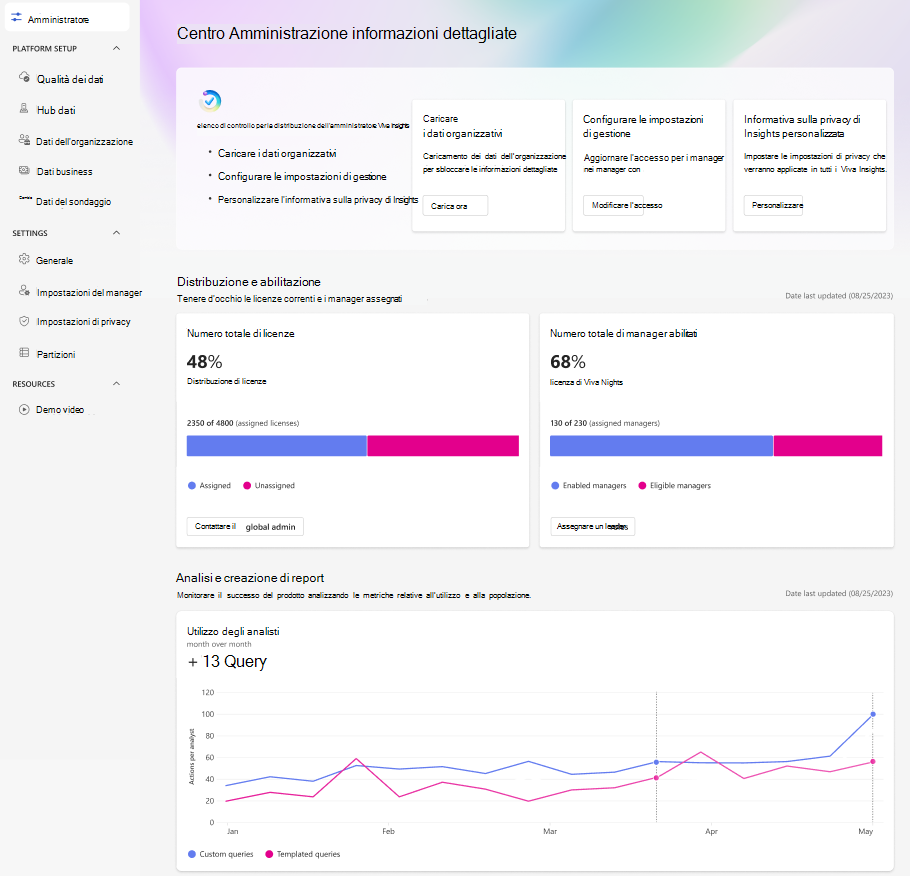
Task: Click the blue data point before Apr
Action: point(656,762)
